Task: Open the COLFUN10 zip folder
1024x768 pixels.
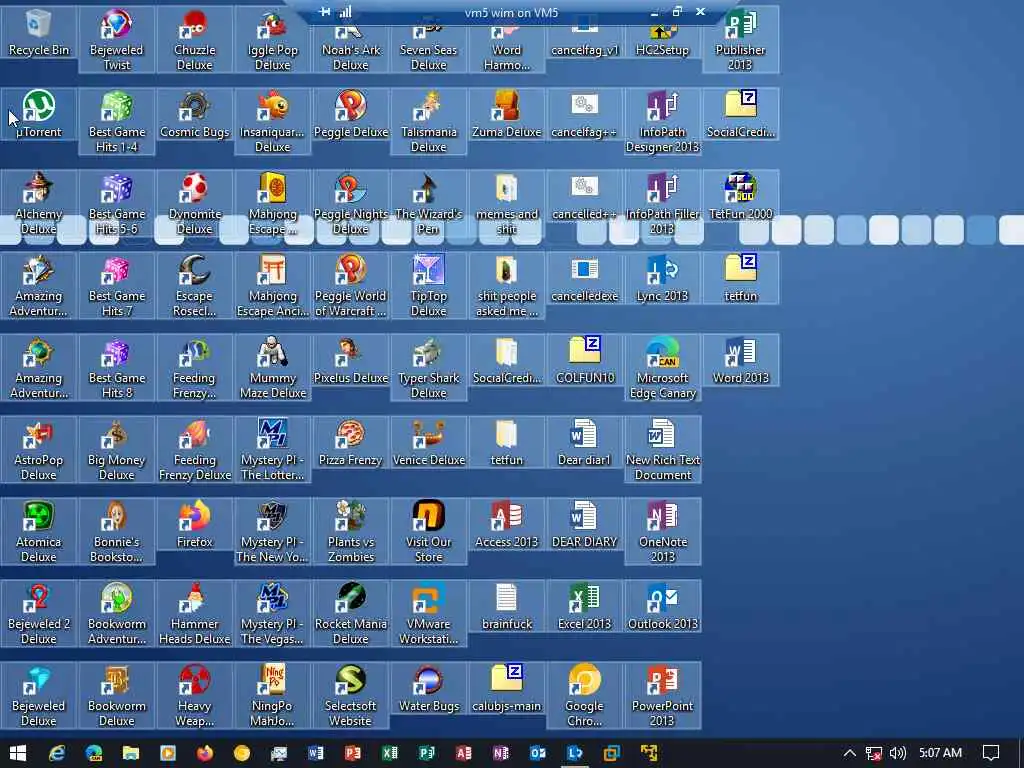Action: pos(584,360)
